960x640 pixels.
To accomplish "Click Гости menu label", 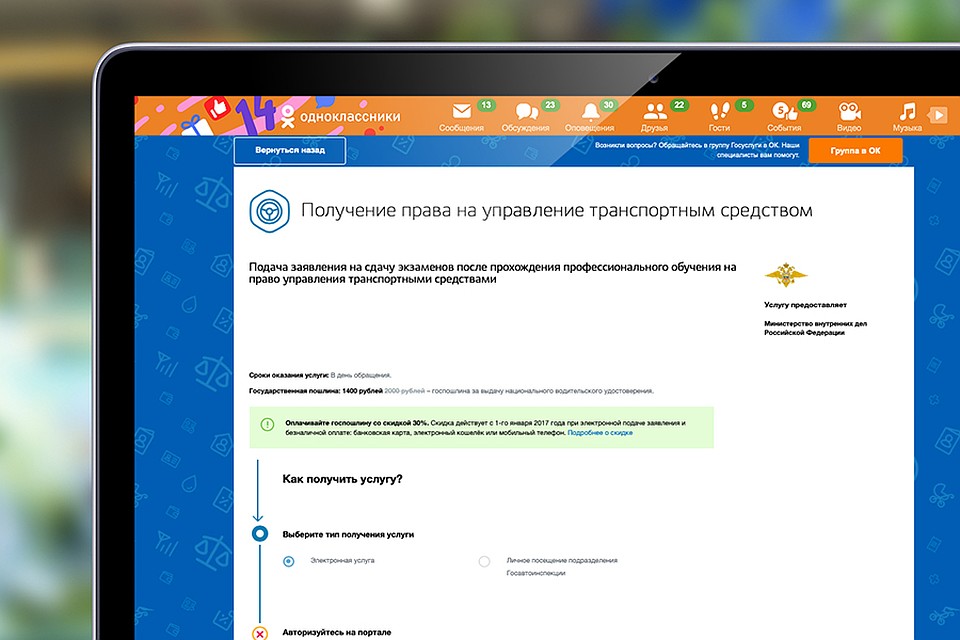I will point(719,128).
